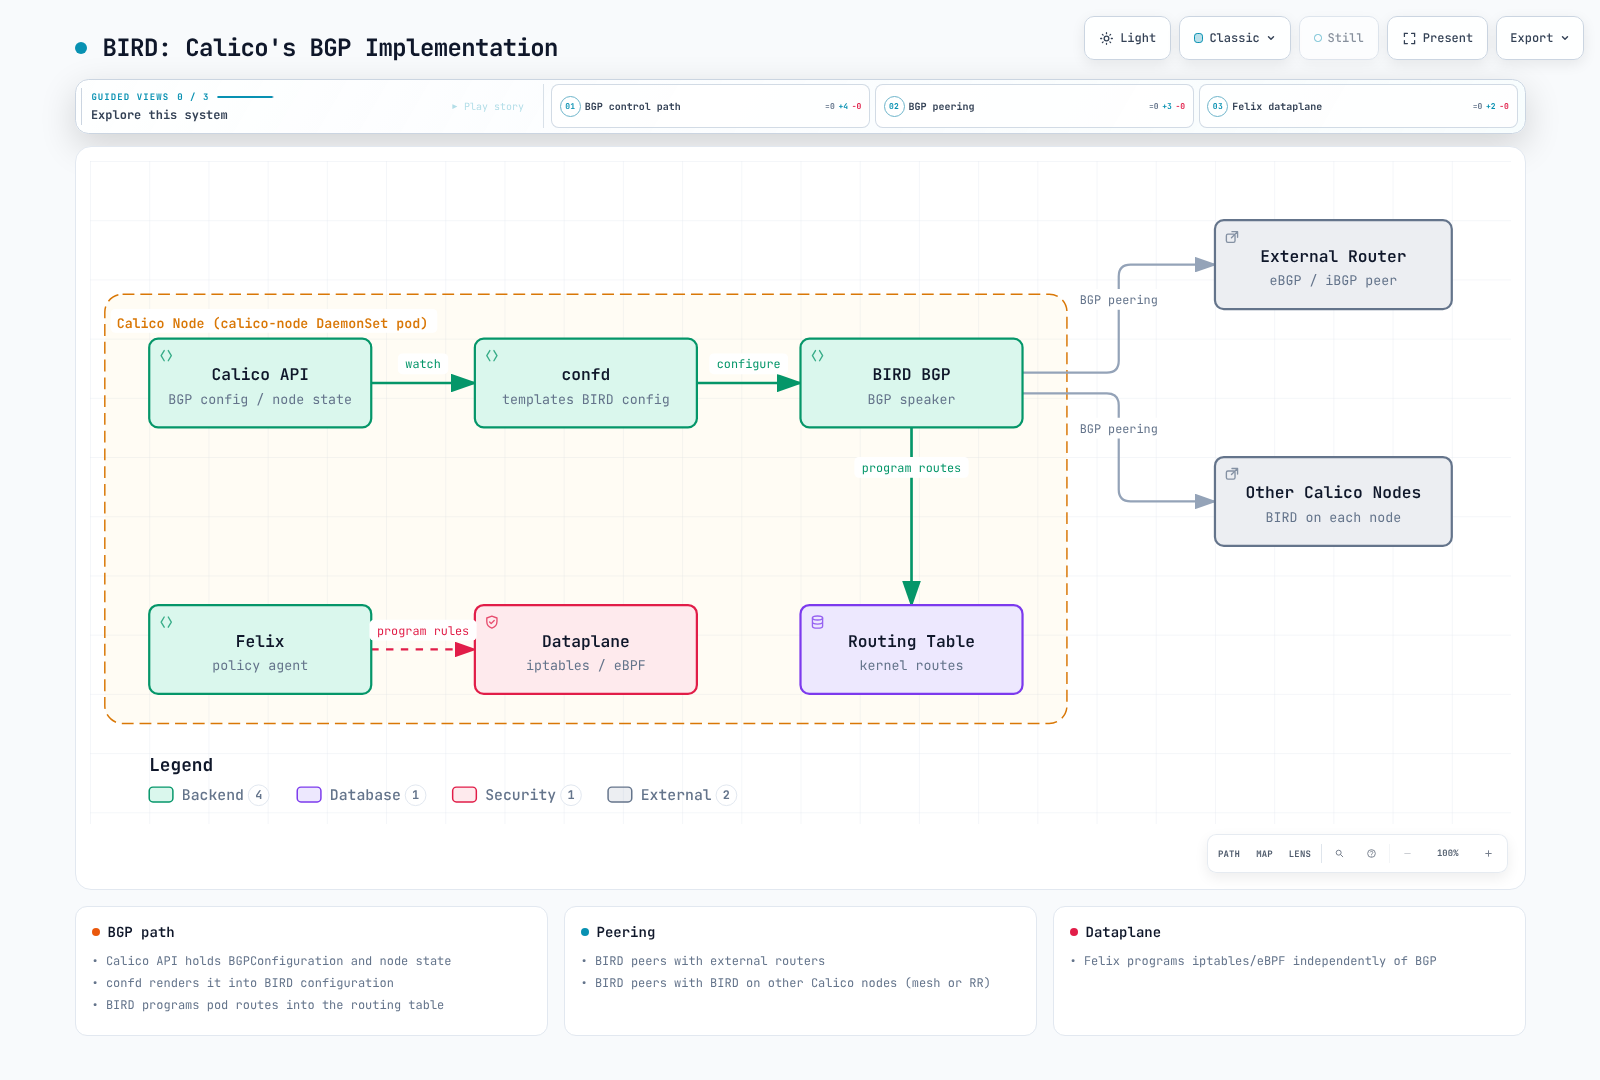This screenshot has width=1600, height=1080.
Task: Toggle the Backend legend filter
Action: (x=208, y=795)
